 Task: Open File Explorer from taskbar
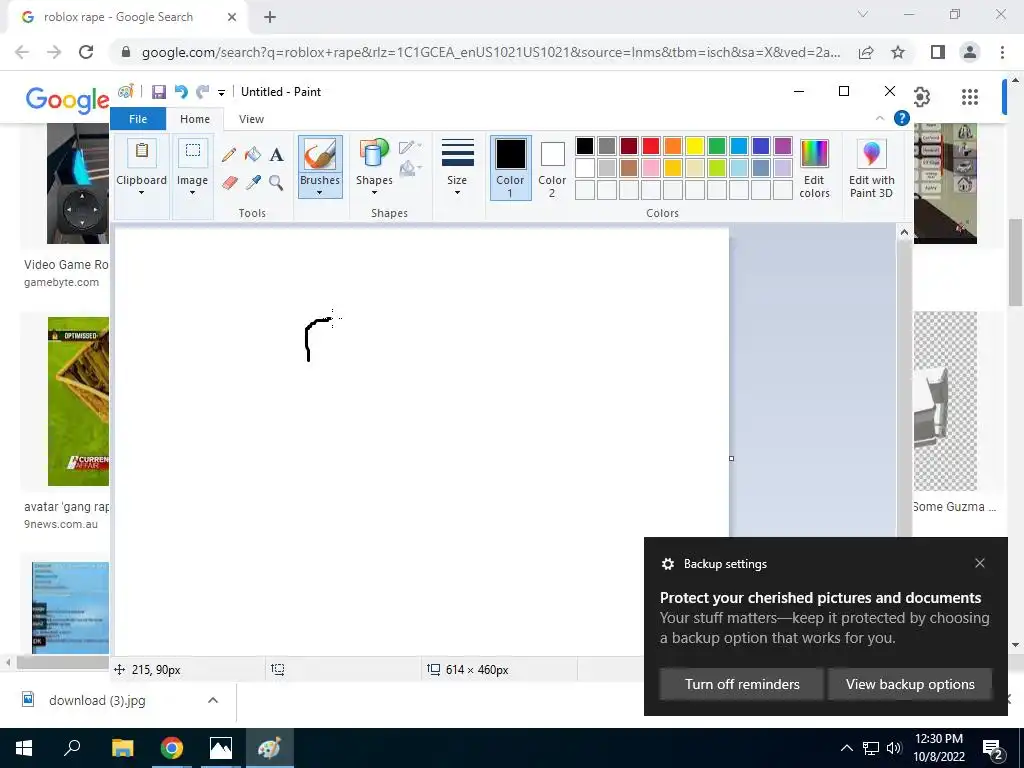122,748
